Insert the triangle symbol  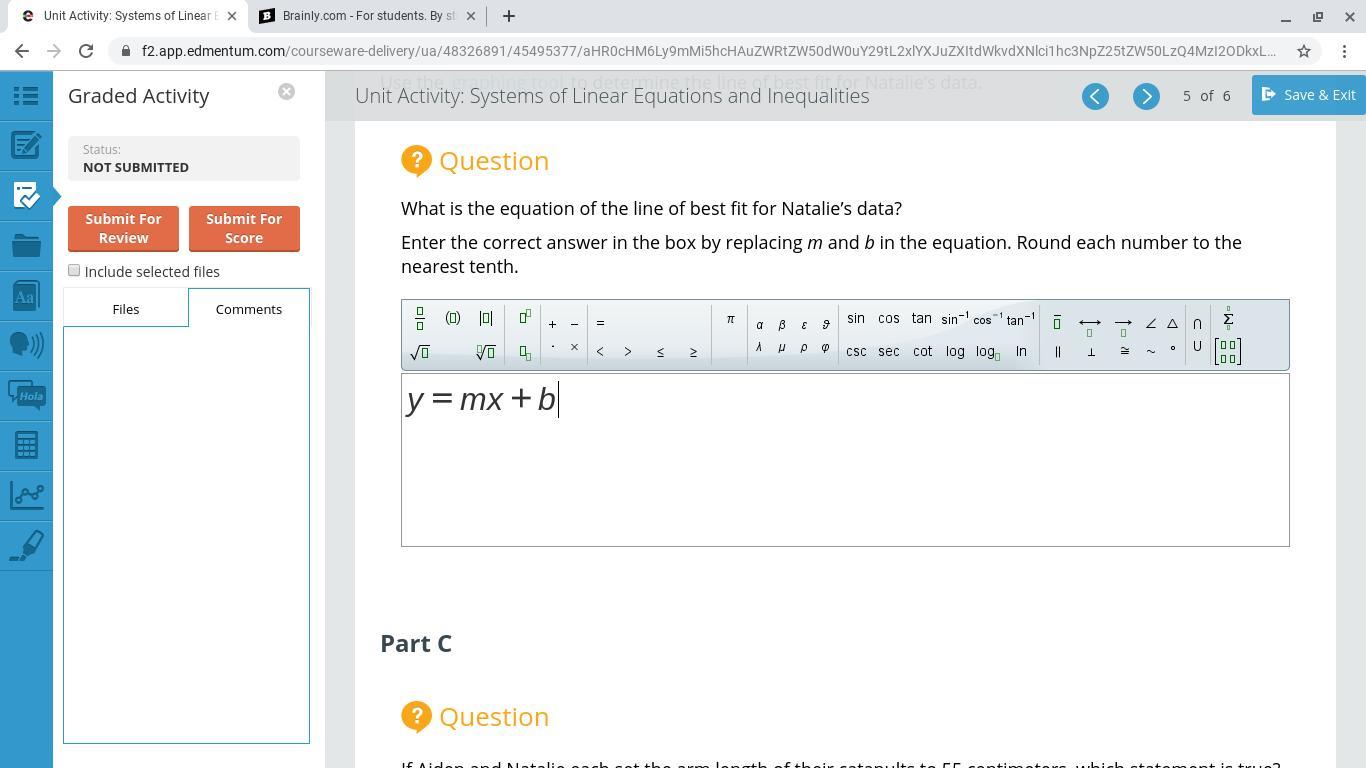(1173, 323)
